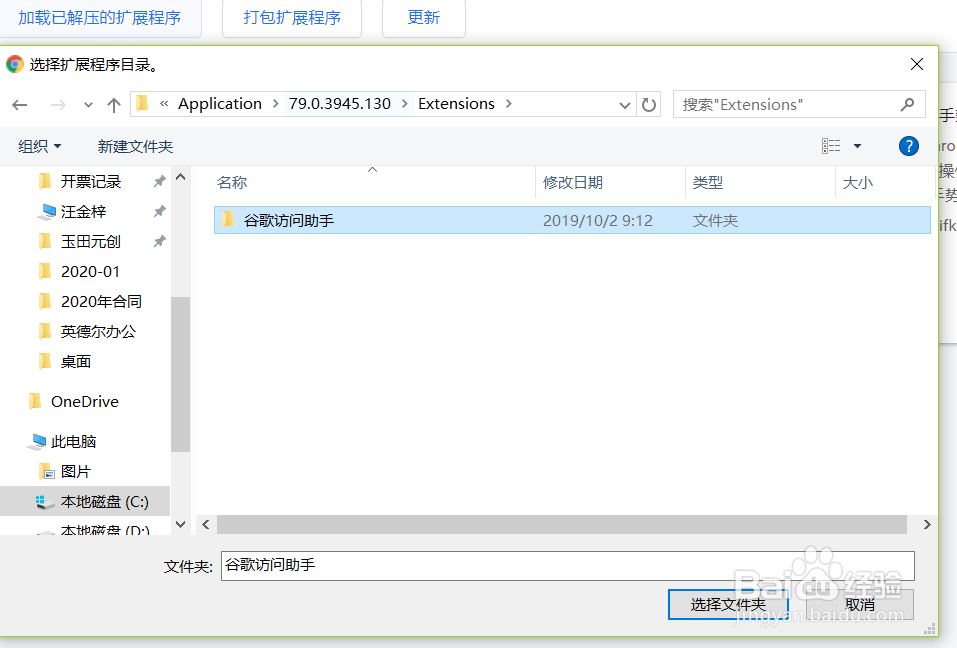Go up one folder level
Viewport: 957px width, 648px height.
(114, 104)
